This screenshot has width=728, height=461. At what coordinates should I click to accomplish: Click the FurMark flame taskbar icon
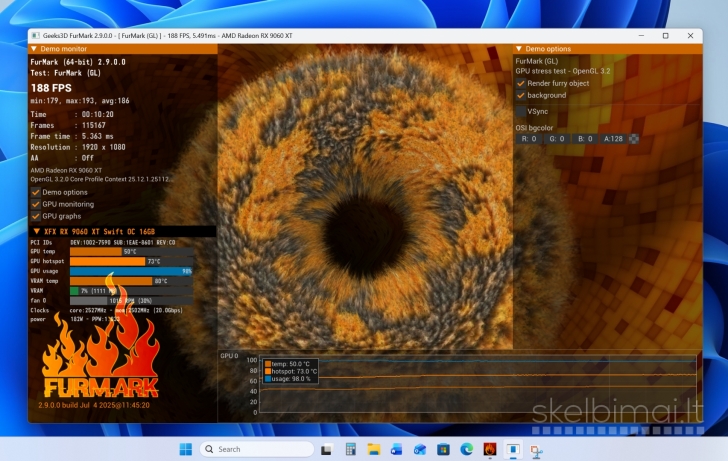click(489, 449)
